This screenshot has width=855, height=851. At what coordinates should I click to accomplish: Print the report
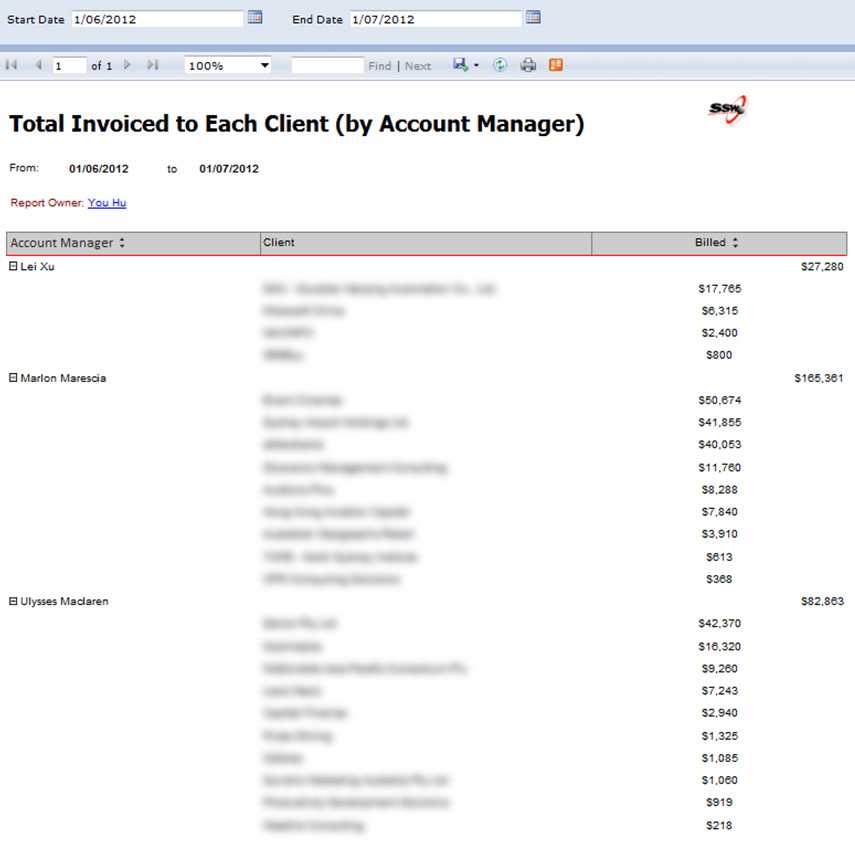(x=528, y=65)
